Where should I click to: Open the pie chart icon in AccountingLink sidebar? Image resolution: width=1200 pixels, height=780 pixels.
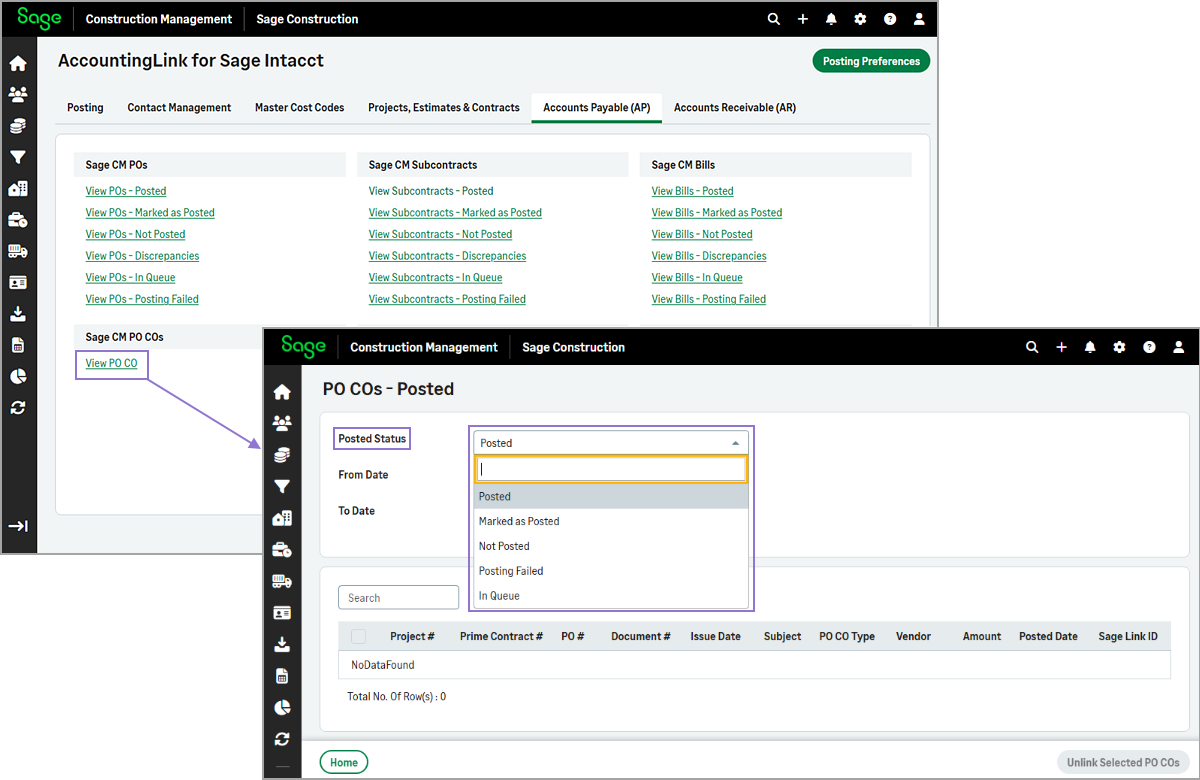tap(18, 376)
